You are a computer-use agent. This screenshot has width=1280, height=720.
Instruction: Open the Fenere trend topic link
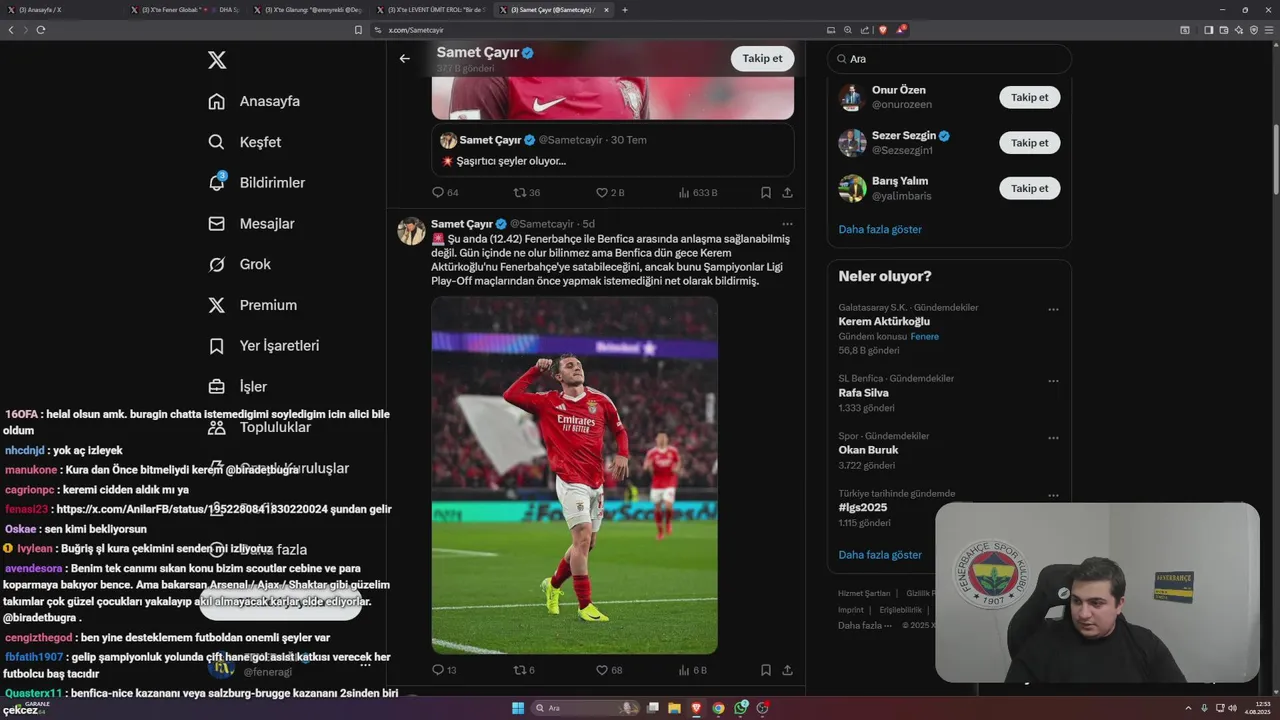pos(924,336)
